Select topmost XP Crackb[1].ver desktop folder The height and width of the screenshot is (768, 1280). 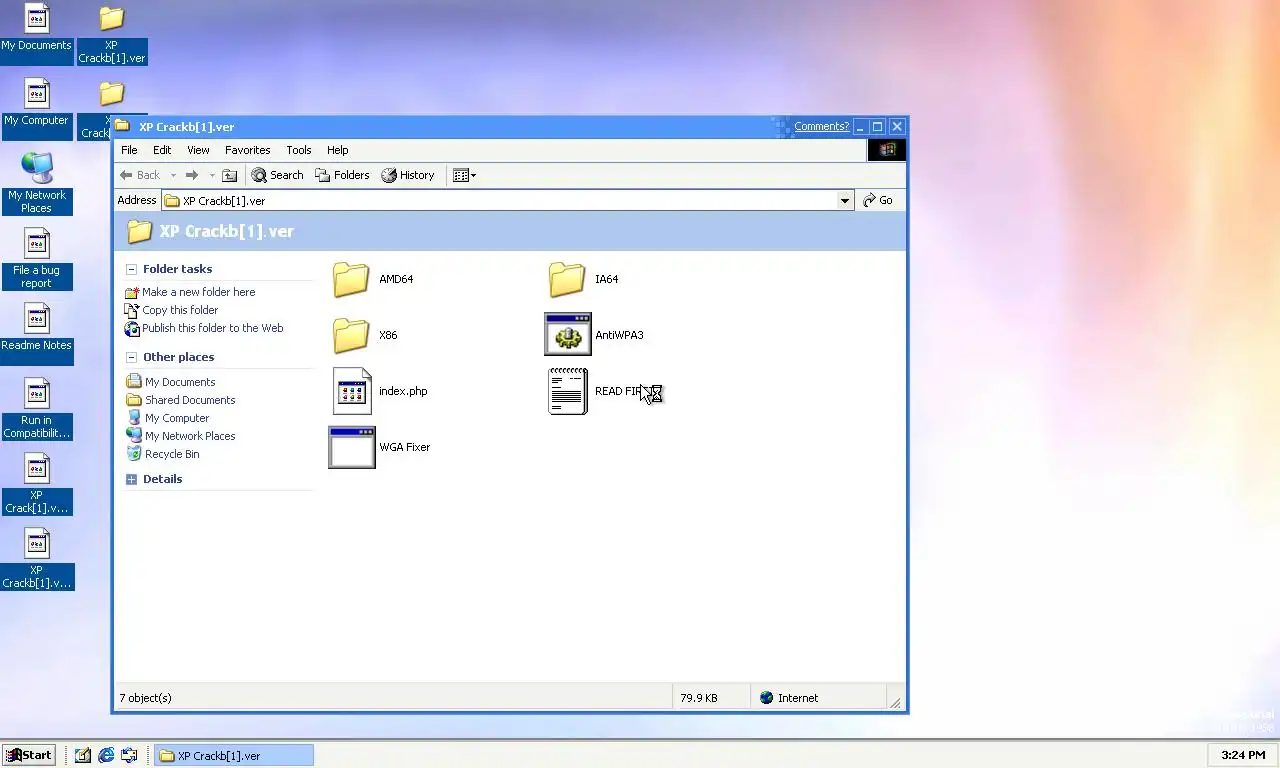[112, 19]
